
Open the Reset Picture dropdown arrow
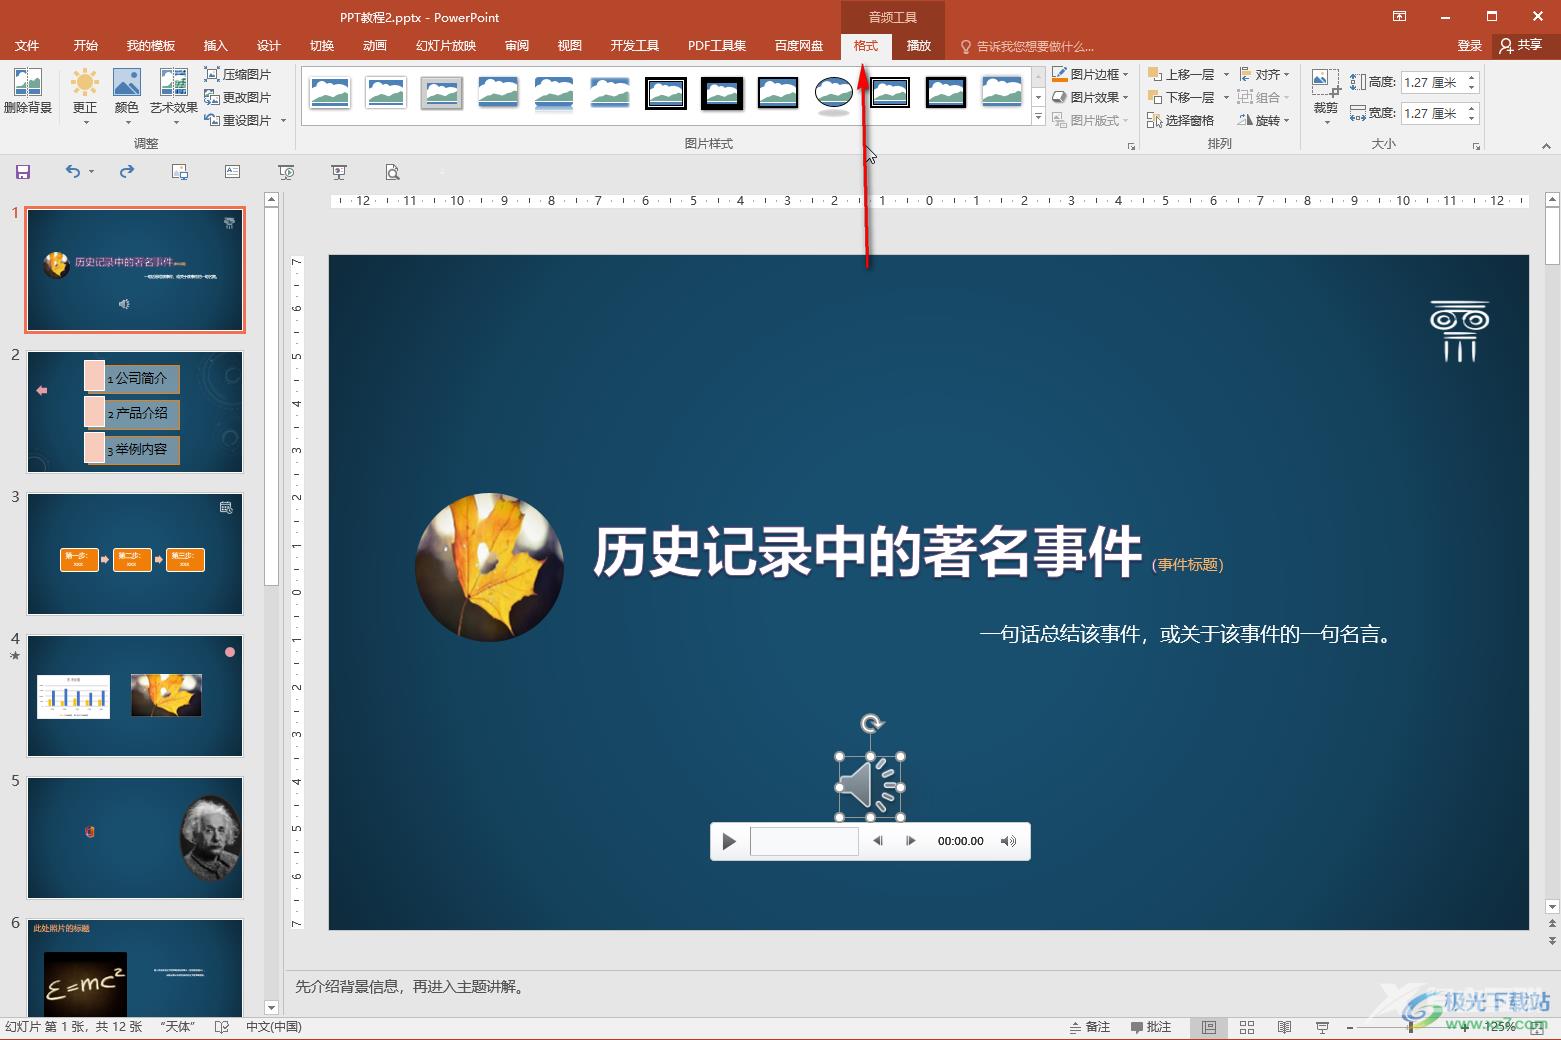coord(284,120)
